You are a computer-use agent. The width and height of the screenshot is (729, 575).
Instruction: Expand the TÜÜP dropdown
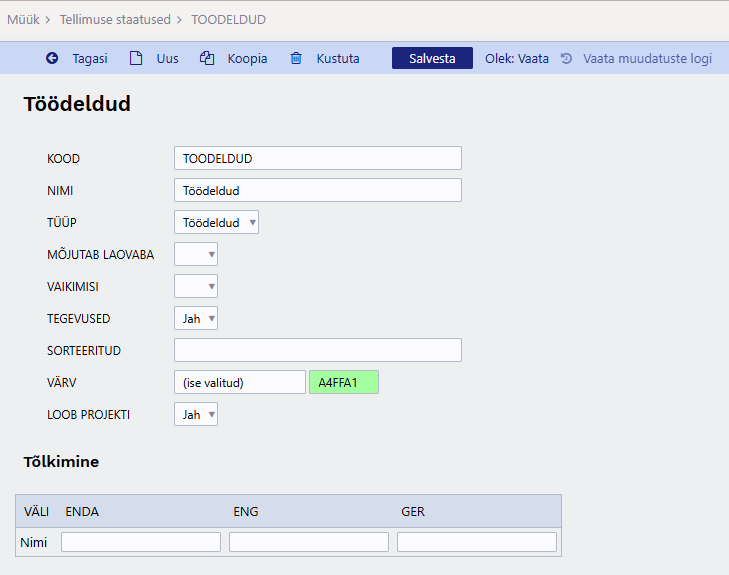(x=216, y=222)
